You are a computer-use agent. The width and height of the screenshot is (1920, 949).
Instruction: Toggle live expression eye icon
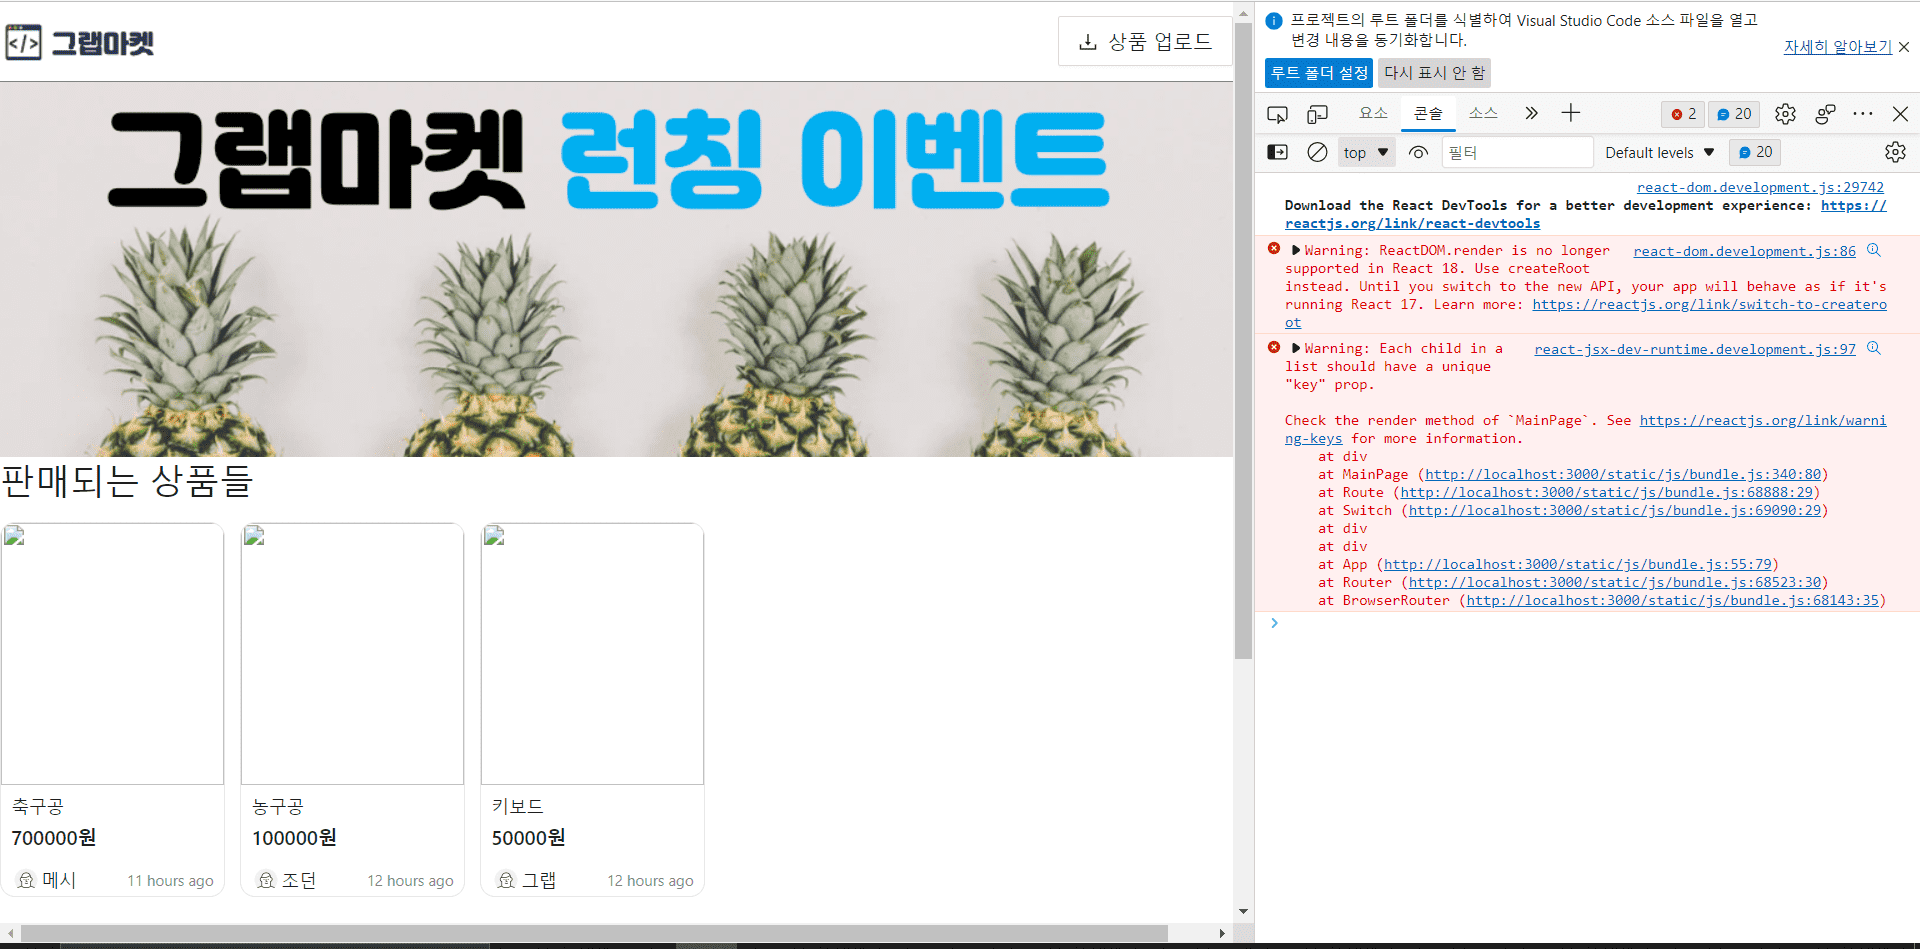pos(1418,152)
